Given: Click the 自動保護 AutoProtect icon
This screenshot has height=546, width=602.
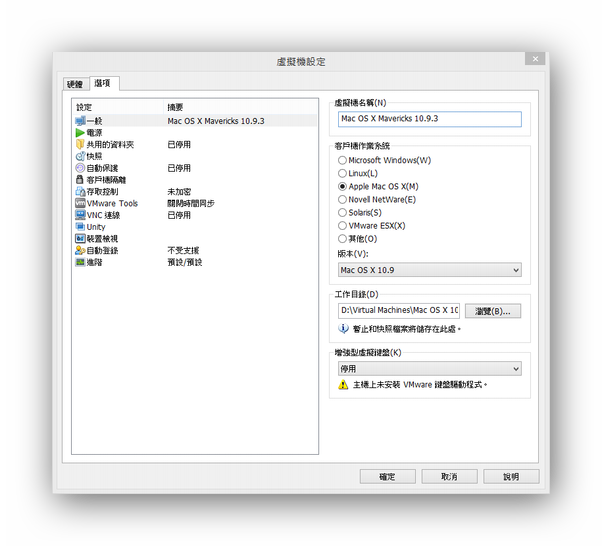Looking at the screenshot, I should (80, 168).
